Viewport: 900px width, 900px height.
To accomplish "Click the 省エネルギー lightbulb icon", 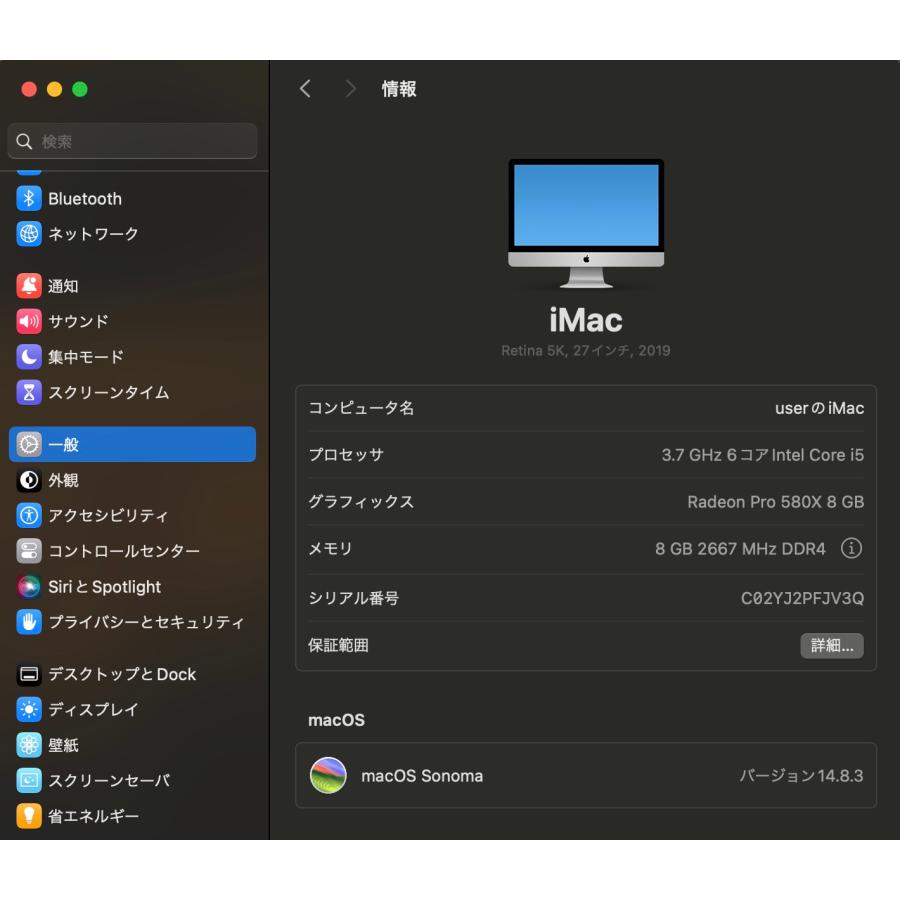I will [x=29, y=816].
